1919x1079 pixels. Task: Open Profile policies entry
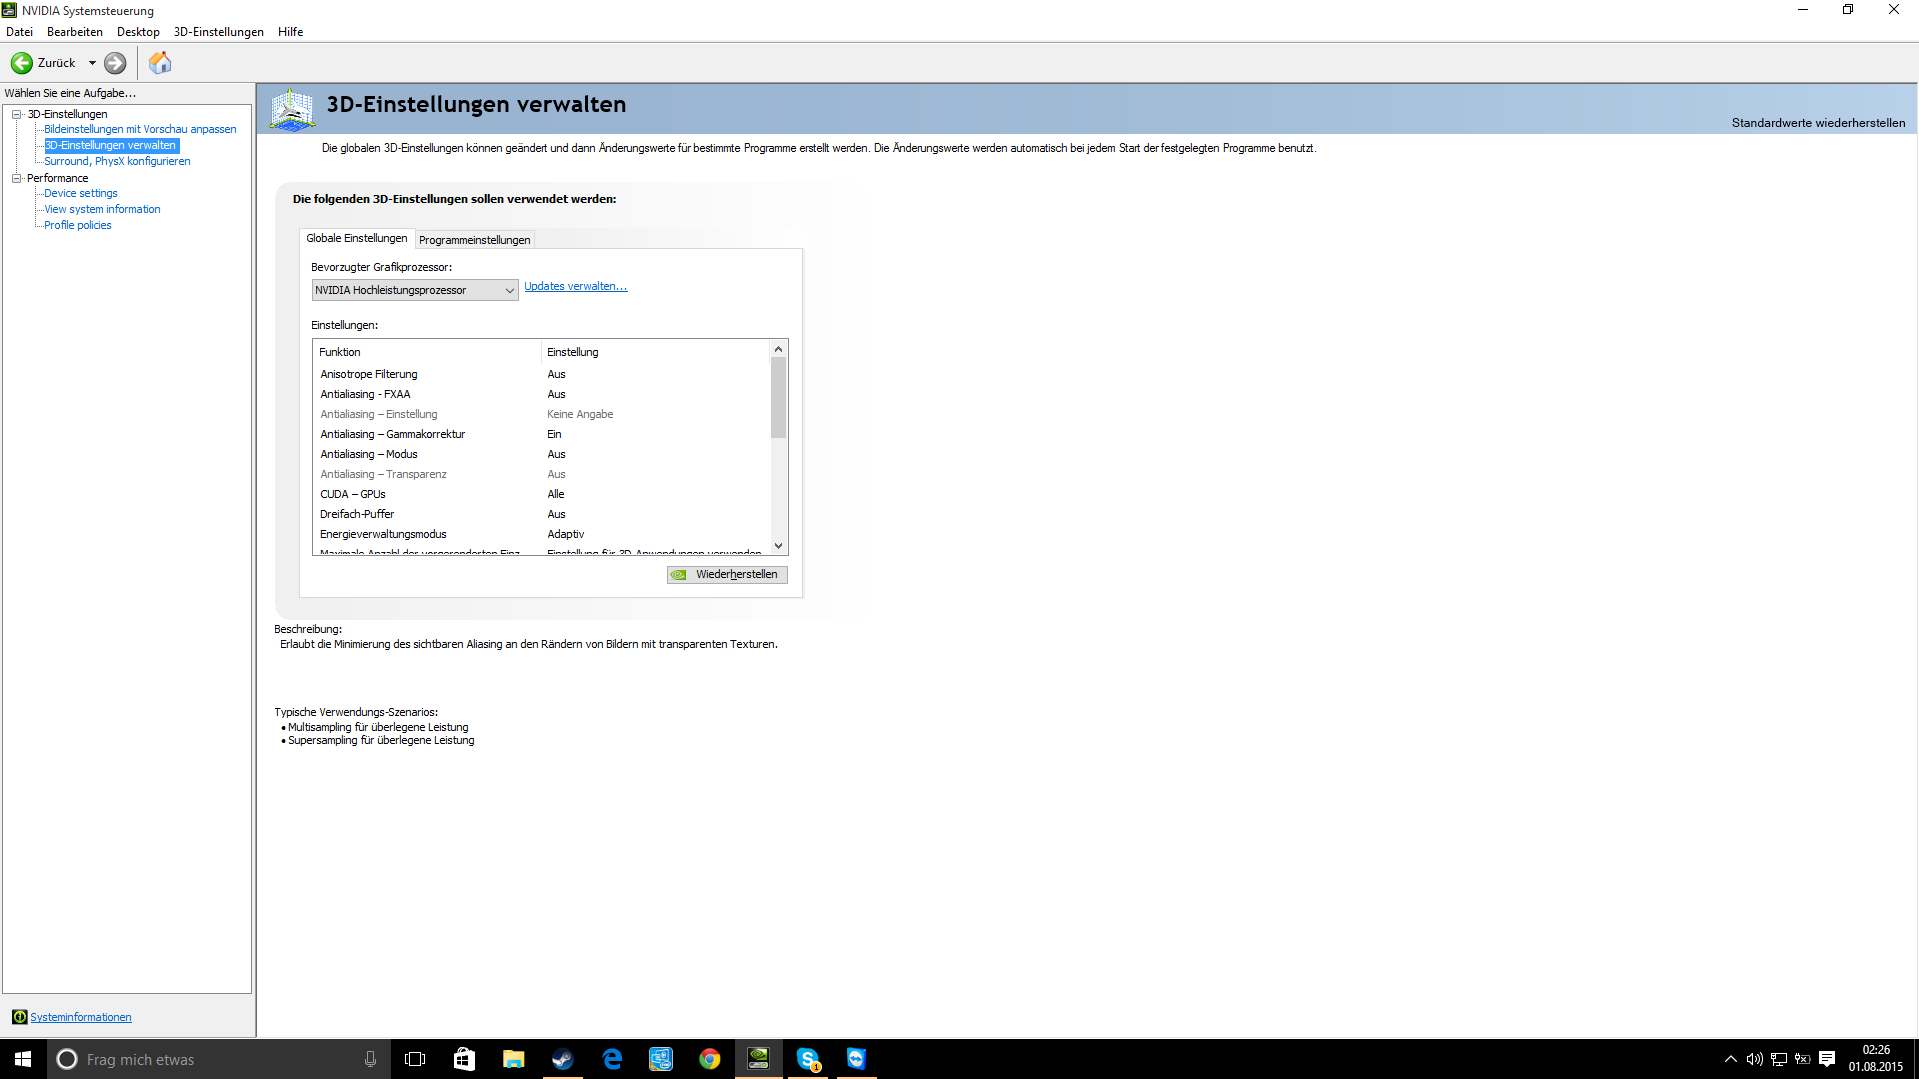click(x=78, y=225)
